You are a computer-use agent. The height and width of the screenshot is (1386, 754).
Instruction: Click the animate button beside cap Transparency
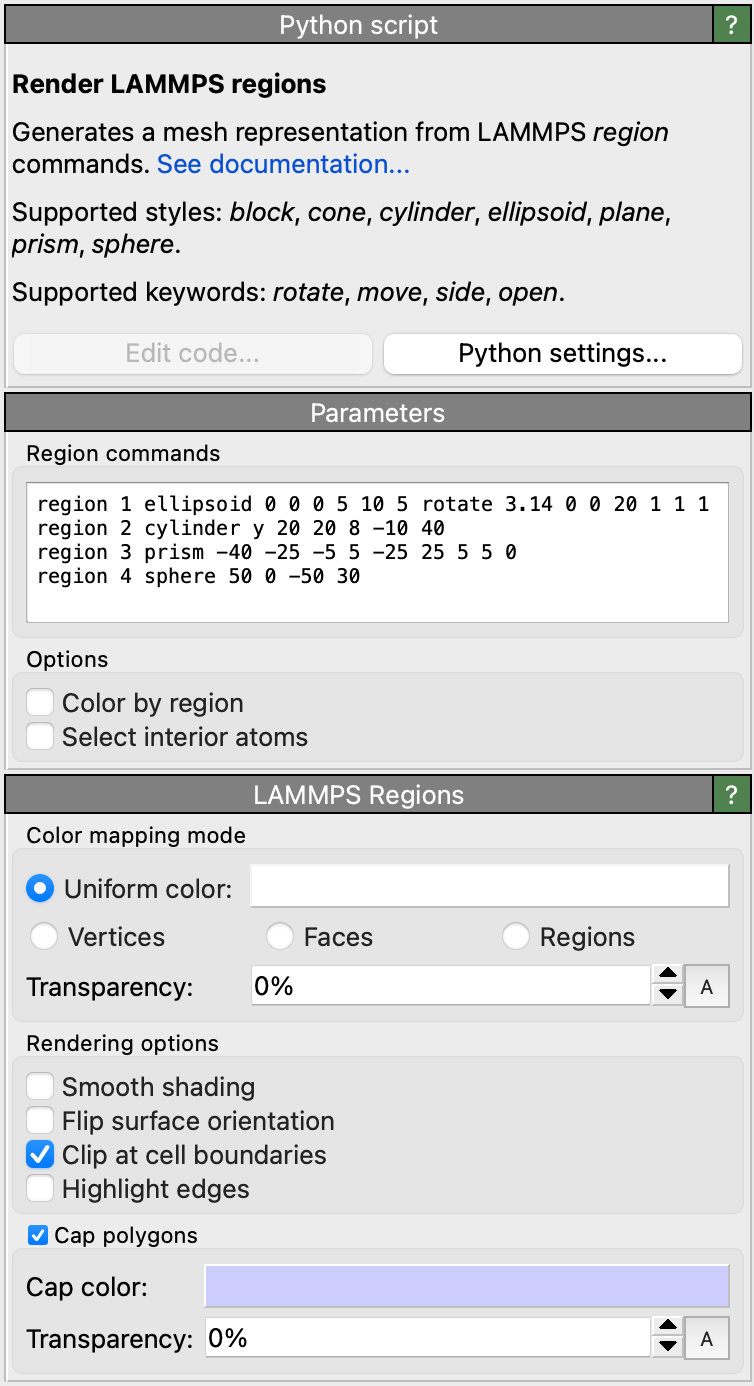click(707, 1339)
